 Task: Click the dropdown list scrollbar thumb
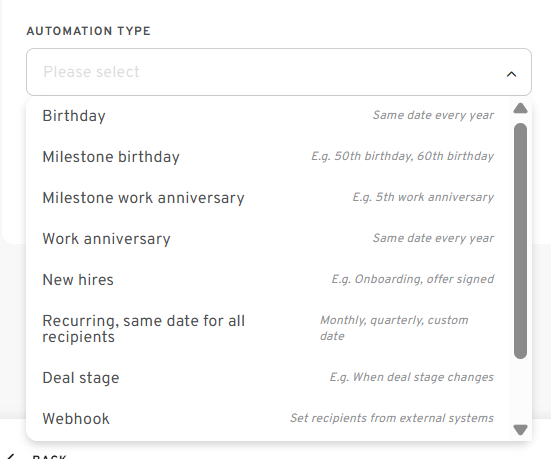pyautogui.click(x=520, y=241)
